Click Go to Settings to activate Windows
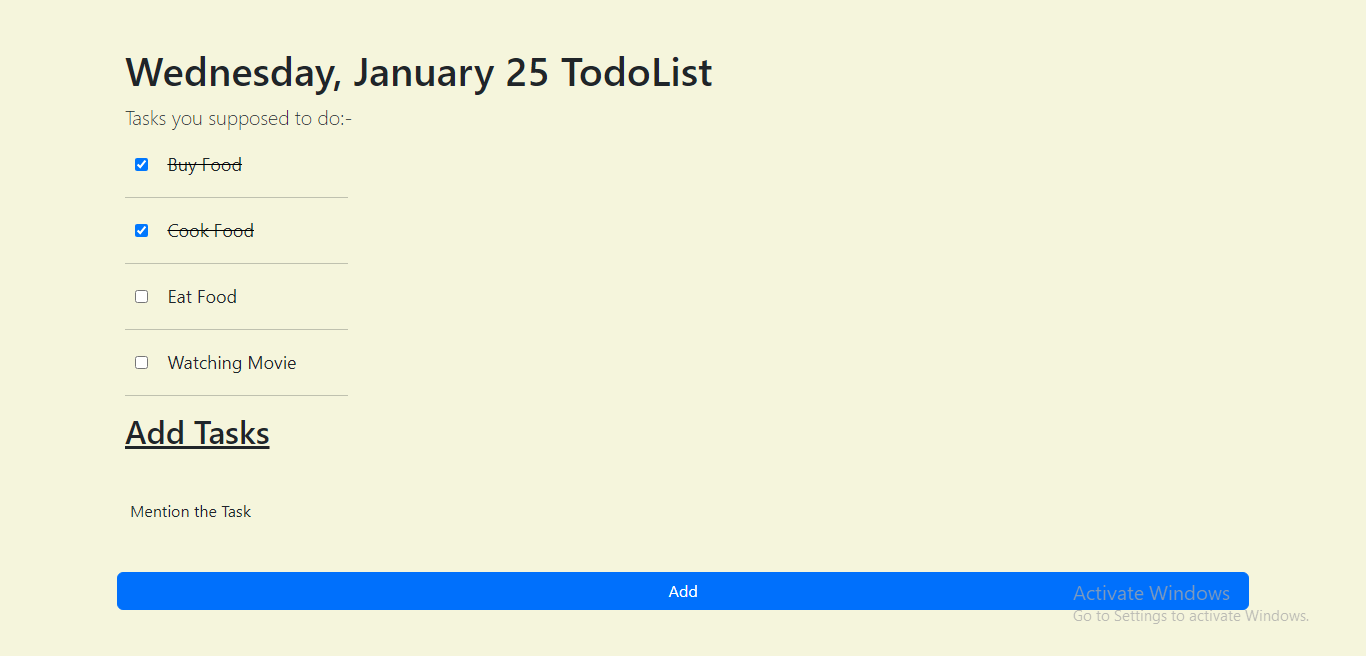 (1190, 616)
